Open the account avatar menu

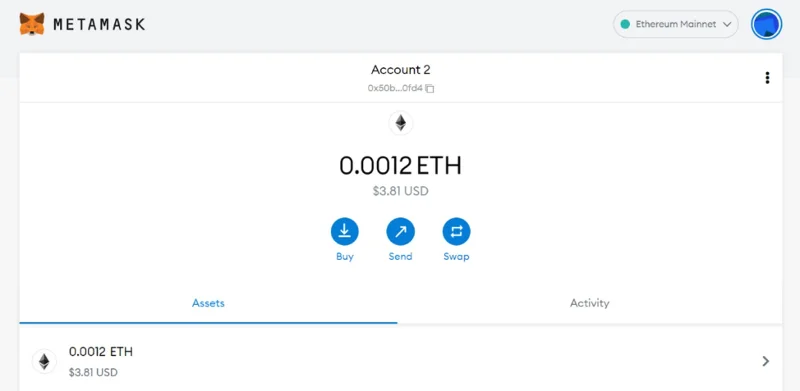point(766,24)
